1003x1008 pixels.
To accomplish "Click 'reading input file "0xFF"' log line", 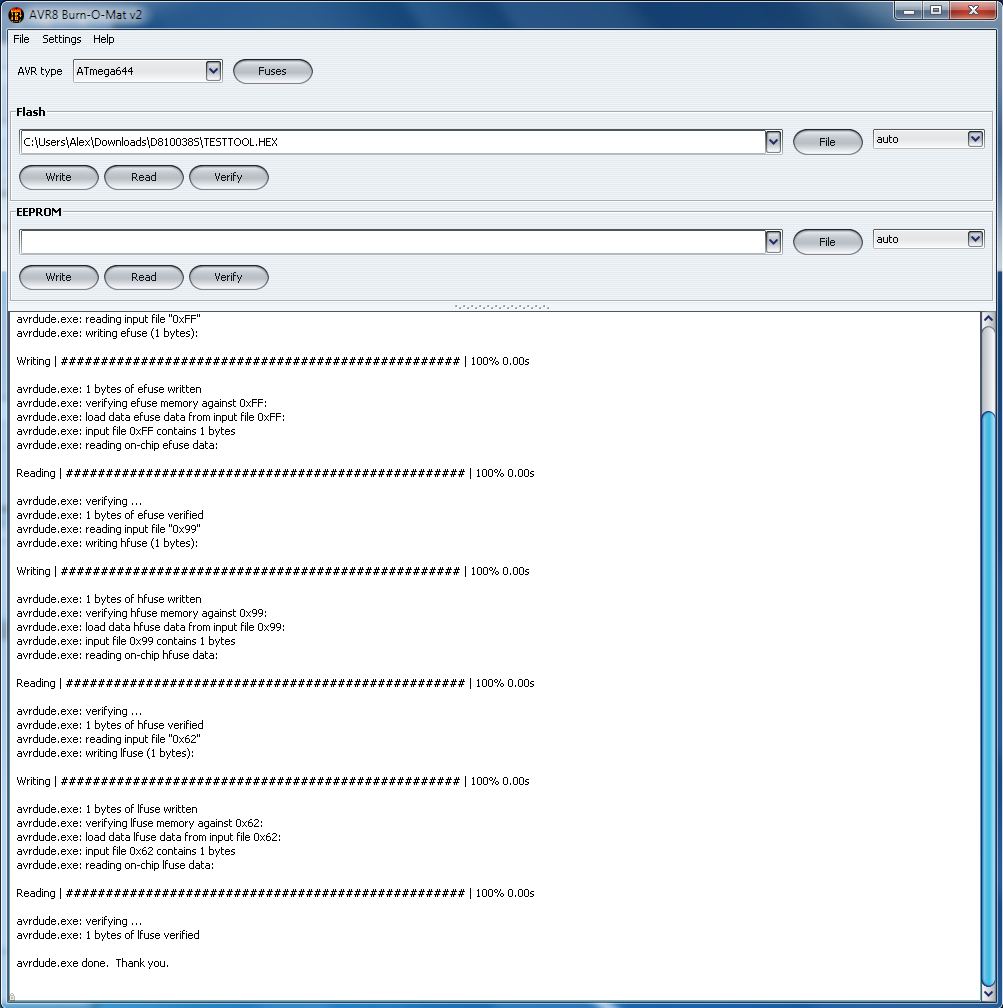I will (x=109, y=319).
